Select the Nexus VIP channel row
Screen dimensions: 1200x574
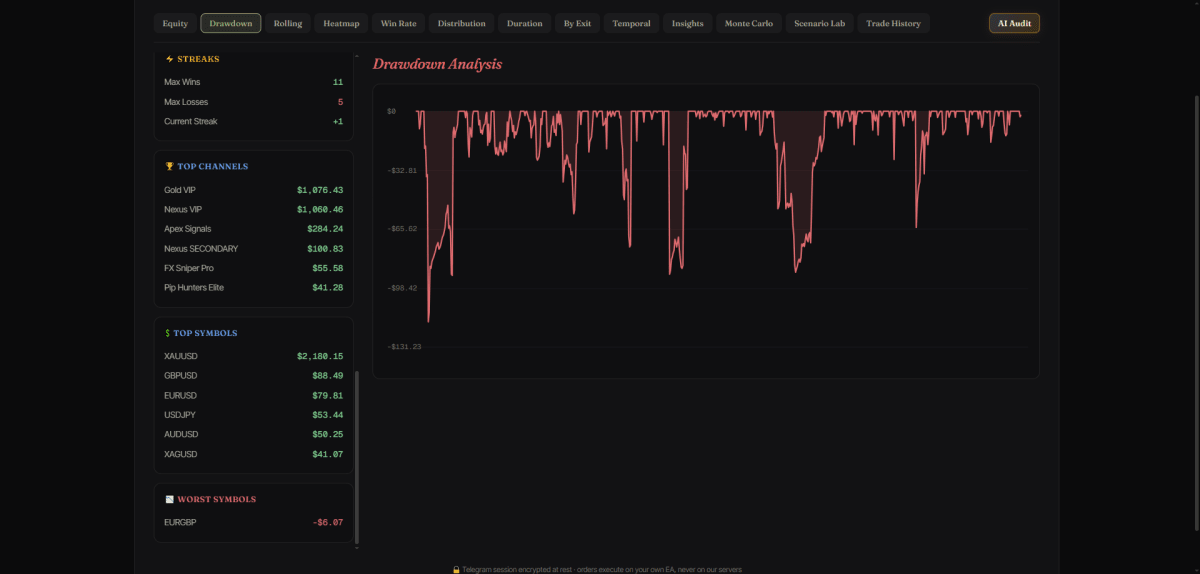(x=254, y=209)
